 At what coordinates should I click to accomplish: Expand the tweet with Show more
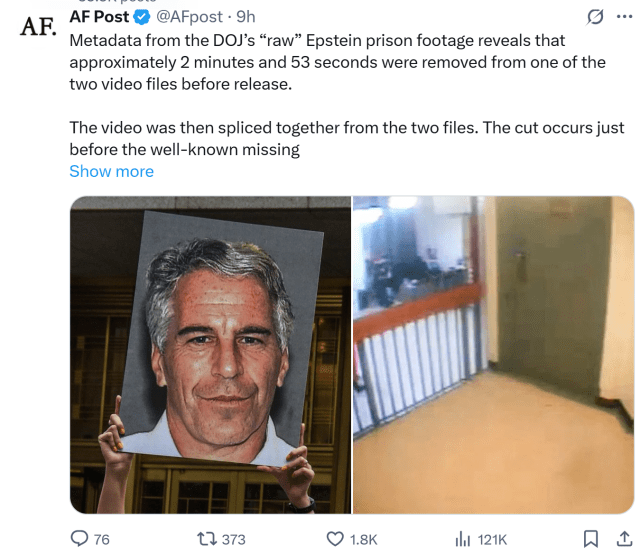[111, 171]
